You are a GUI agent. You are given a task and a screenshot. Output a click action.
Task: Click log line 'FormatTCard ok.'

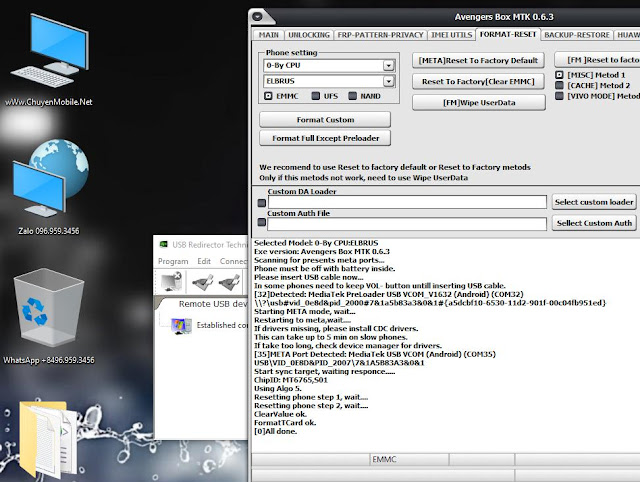(285, 423)
